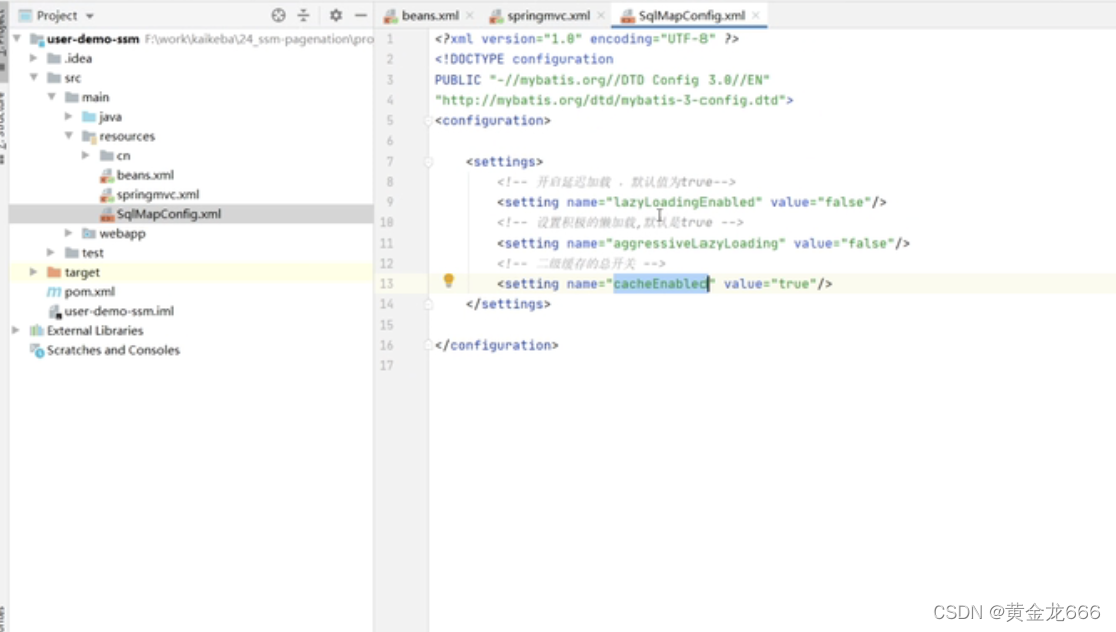Close the beans.xml tab
Image resolution: width=1116 pixels, height=632 pixels.
[x=470, y=16]
